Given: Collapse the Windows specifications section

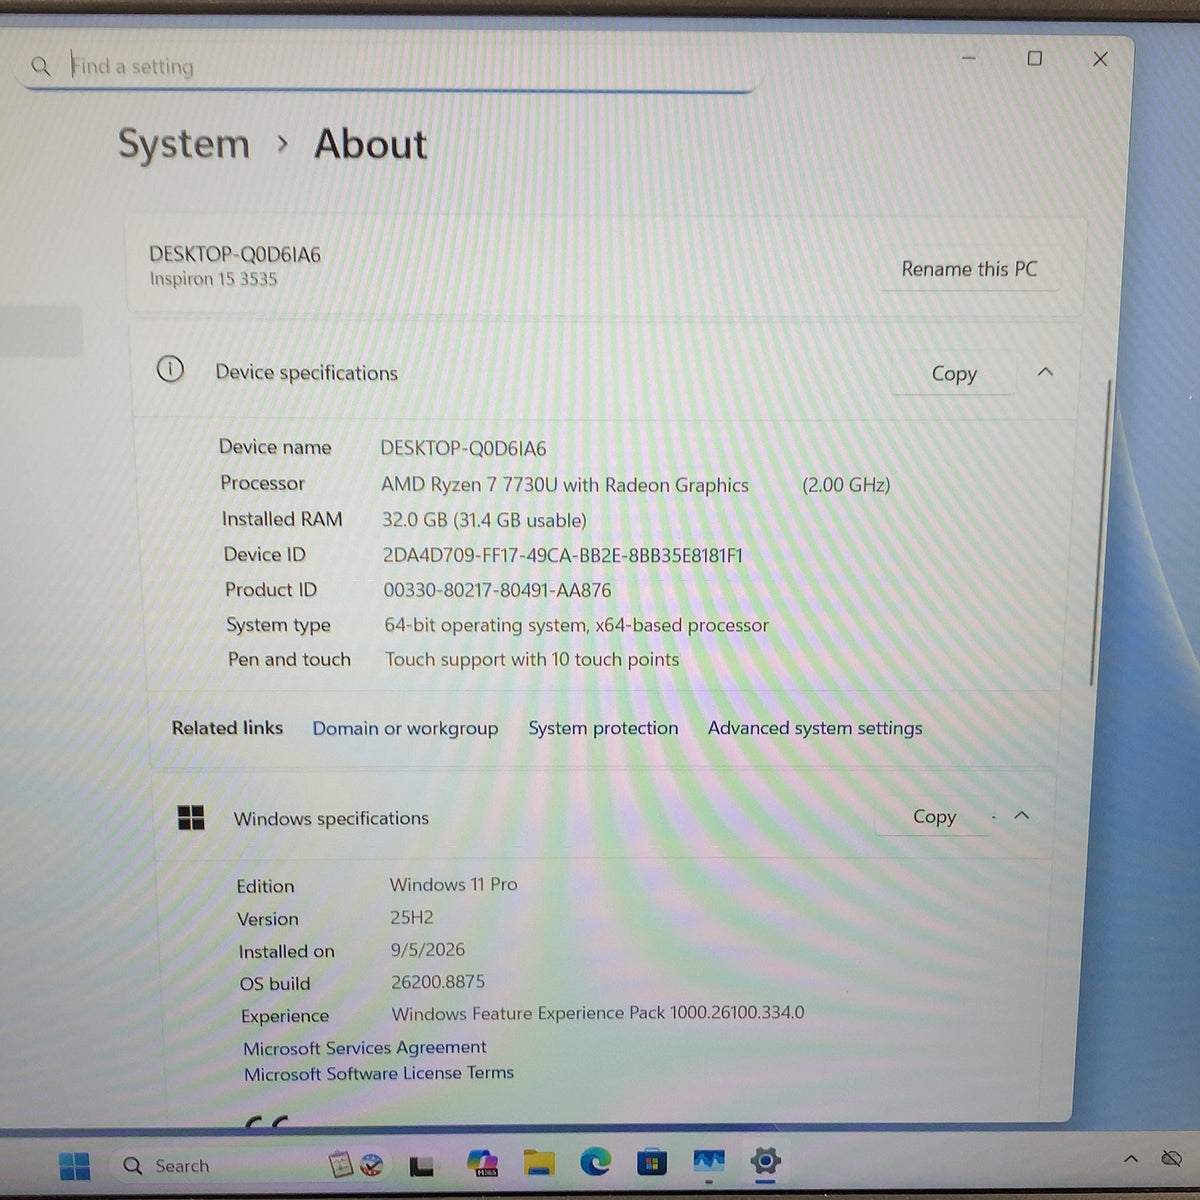Looking at the screenshot, I should click(x=1021, y=816).
